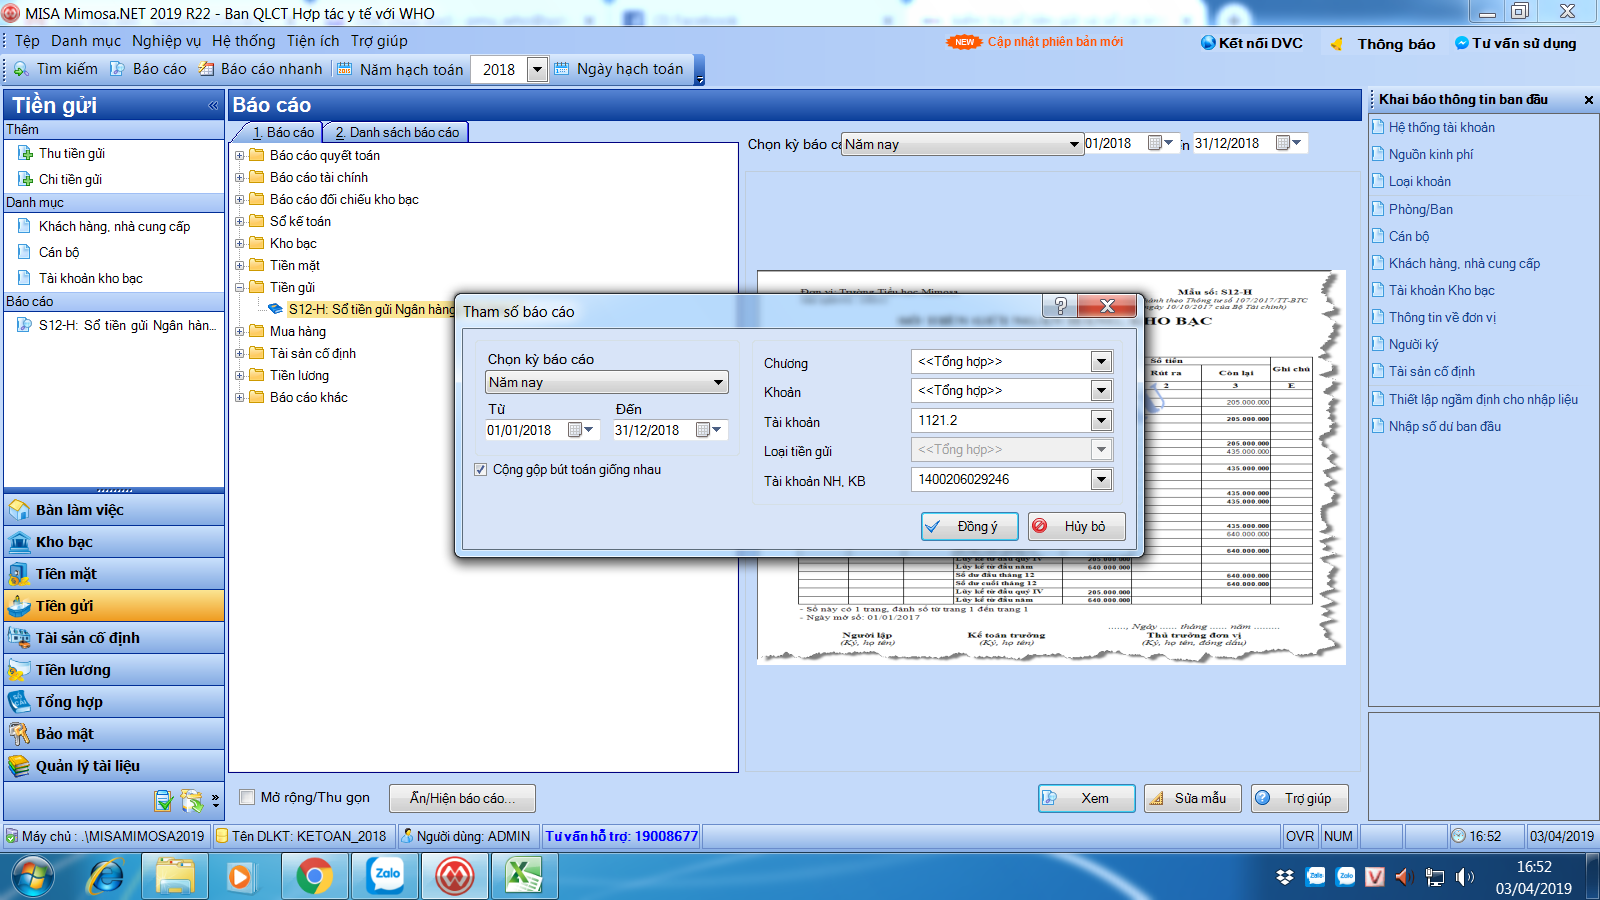Switch to Tiền mặt module
The height and width of the screenshot is (900, 1600).
point(114,574)
